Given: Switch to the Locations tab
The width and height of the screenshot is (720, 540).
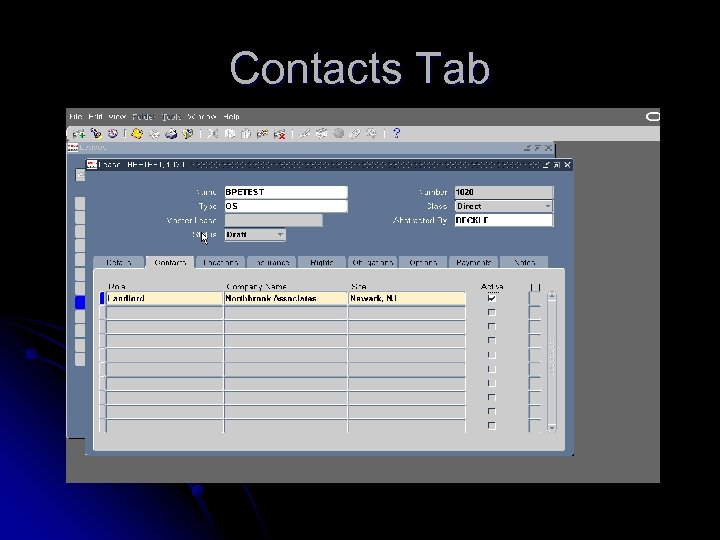Looking at the screenshot, I should point(220,262).
